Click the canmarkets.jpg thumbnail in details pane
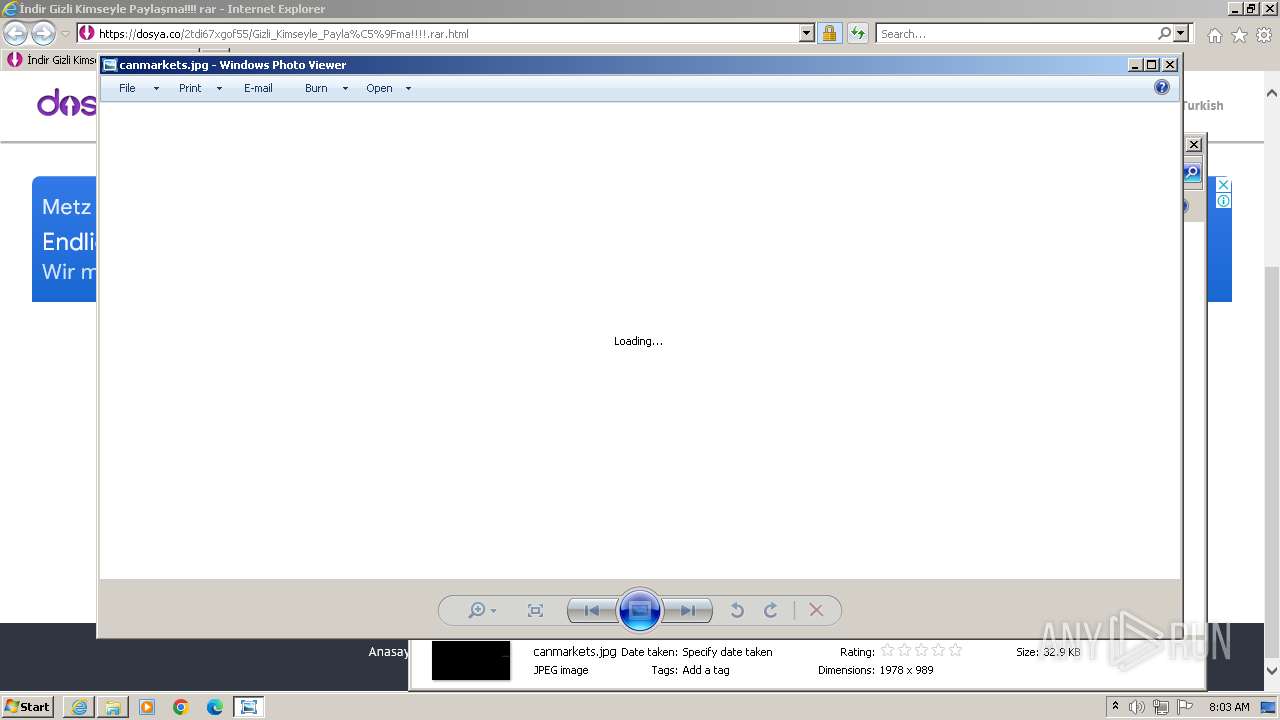Viewport: 1280px width, 720px height. tap(471, 661)
